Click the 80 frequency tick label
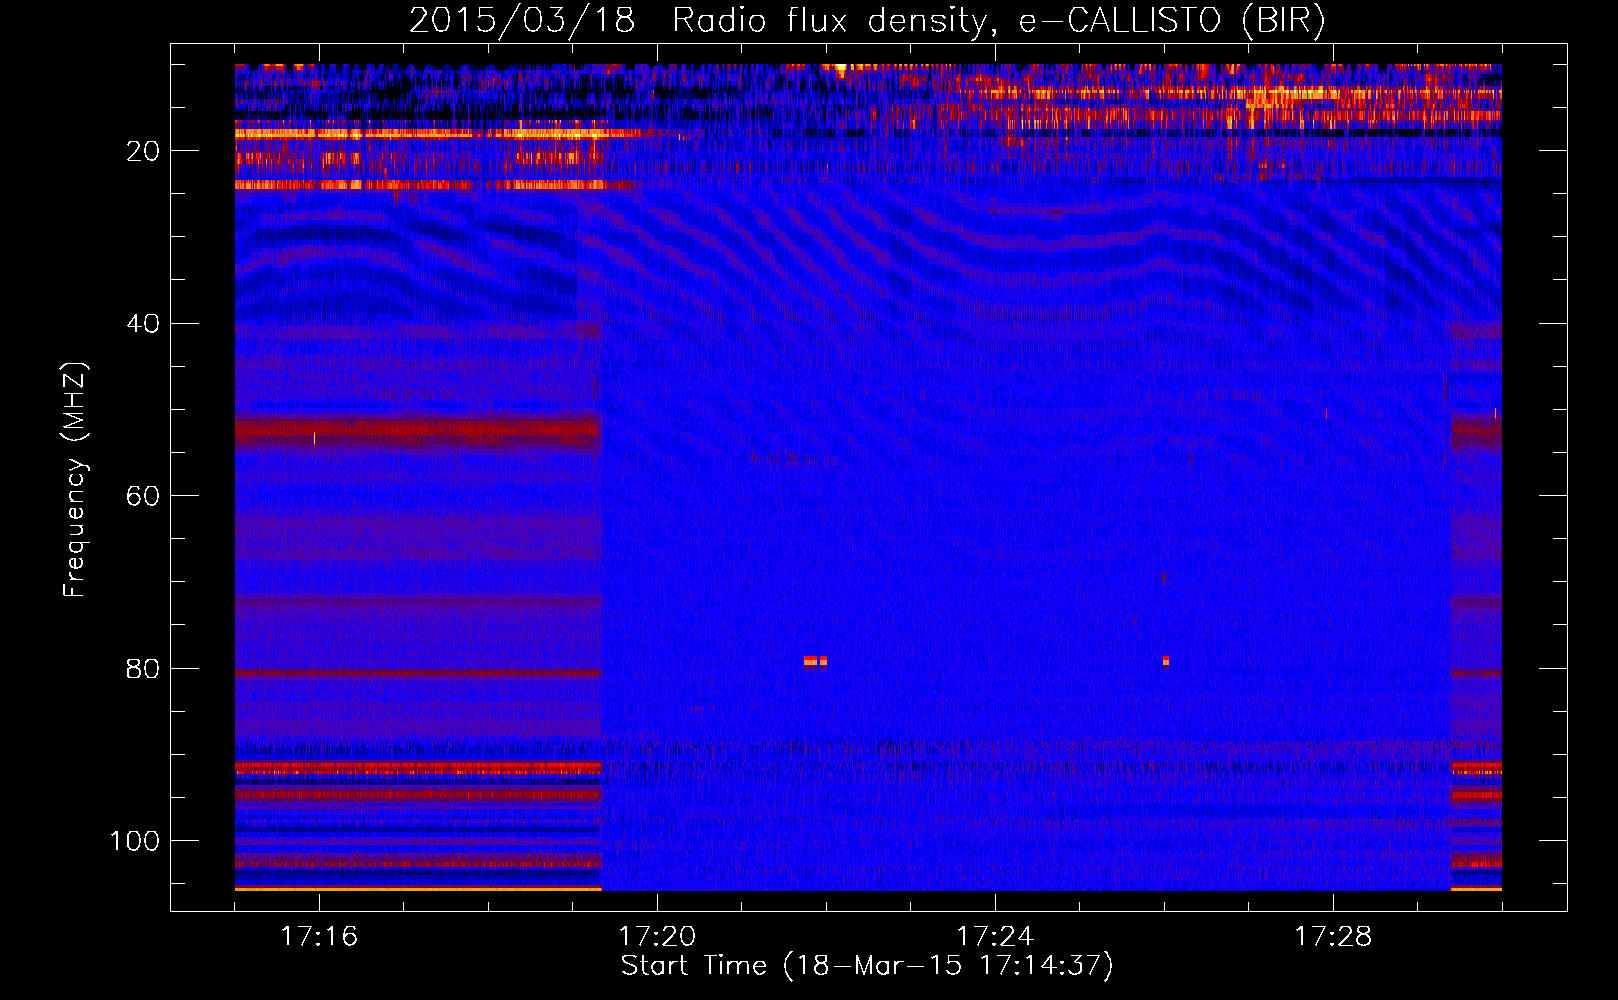Viewport: 1618px width, 1000px height. click(143, 669)
